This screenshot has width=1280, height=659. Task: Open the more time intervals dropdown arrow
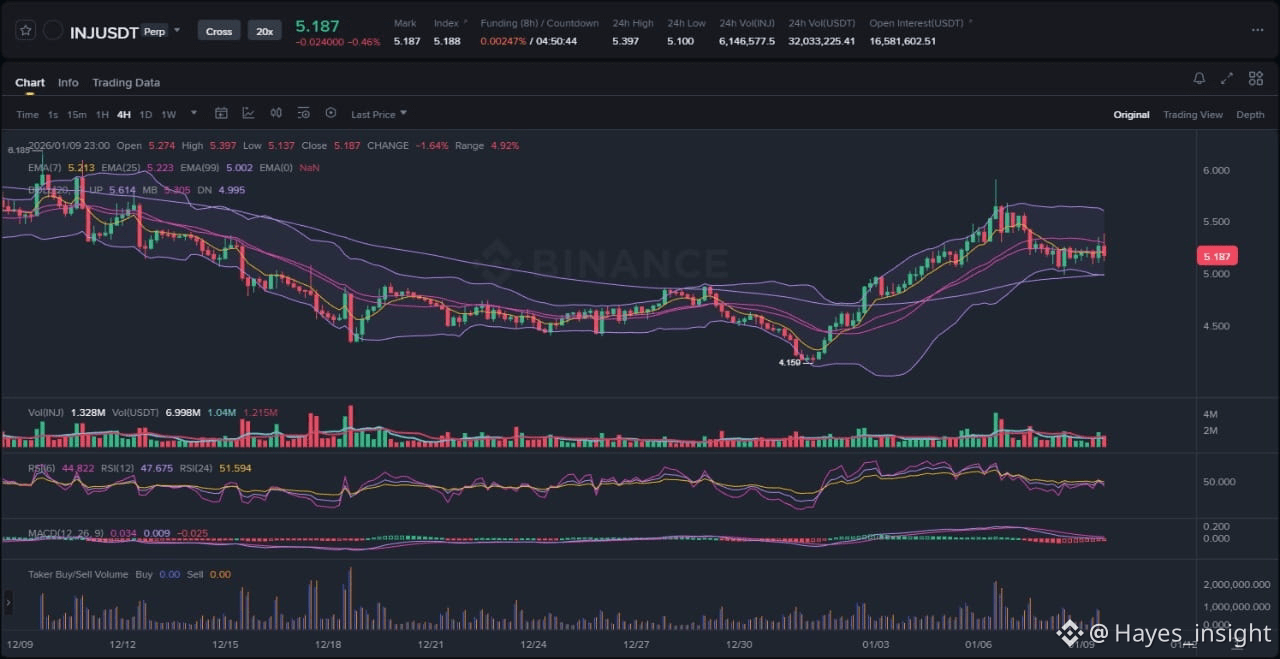(194, 114)
